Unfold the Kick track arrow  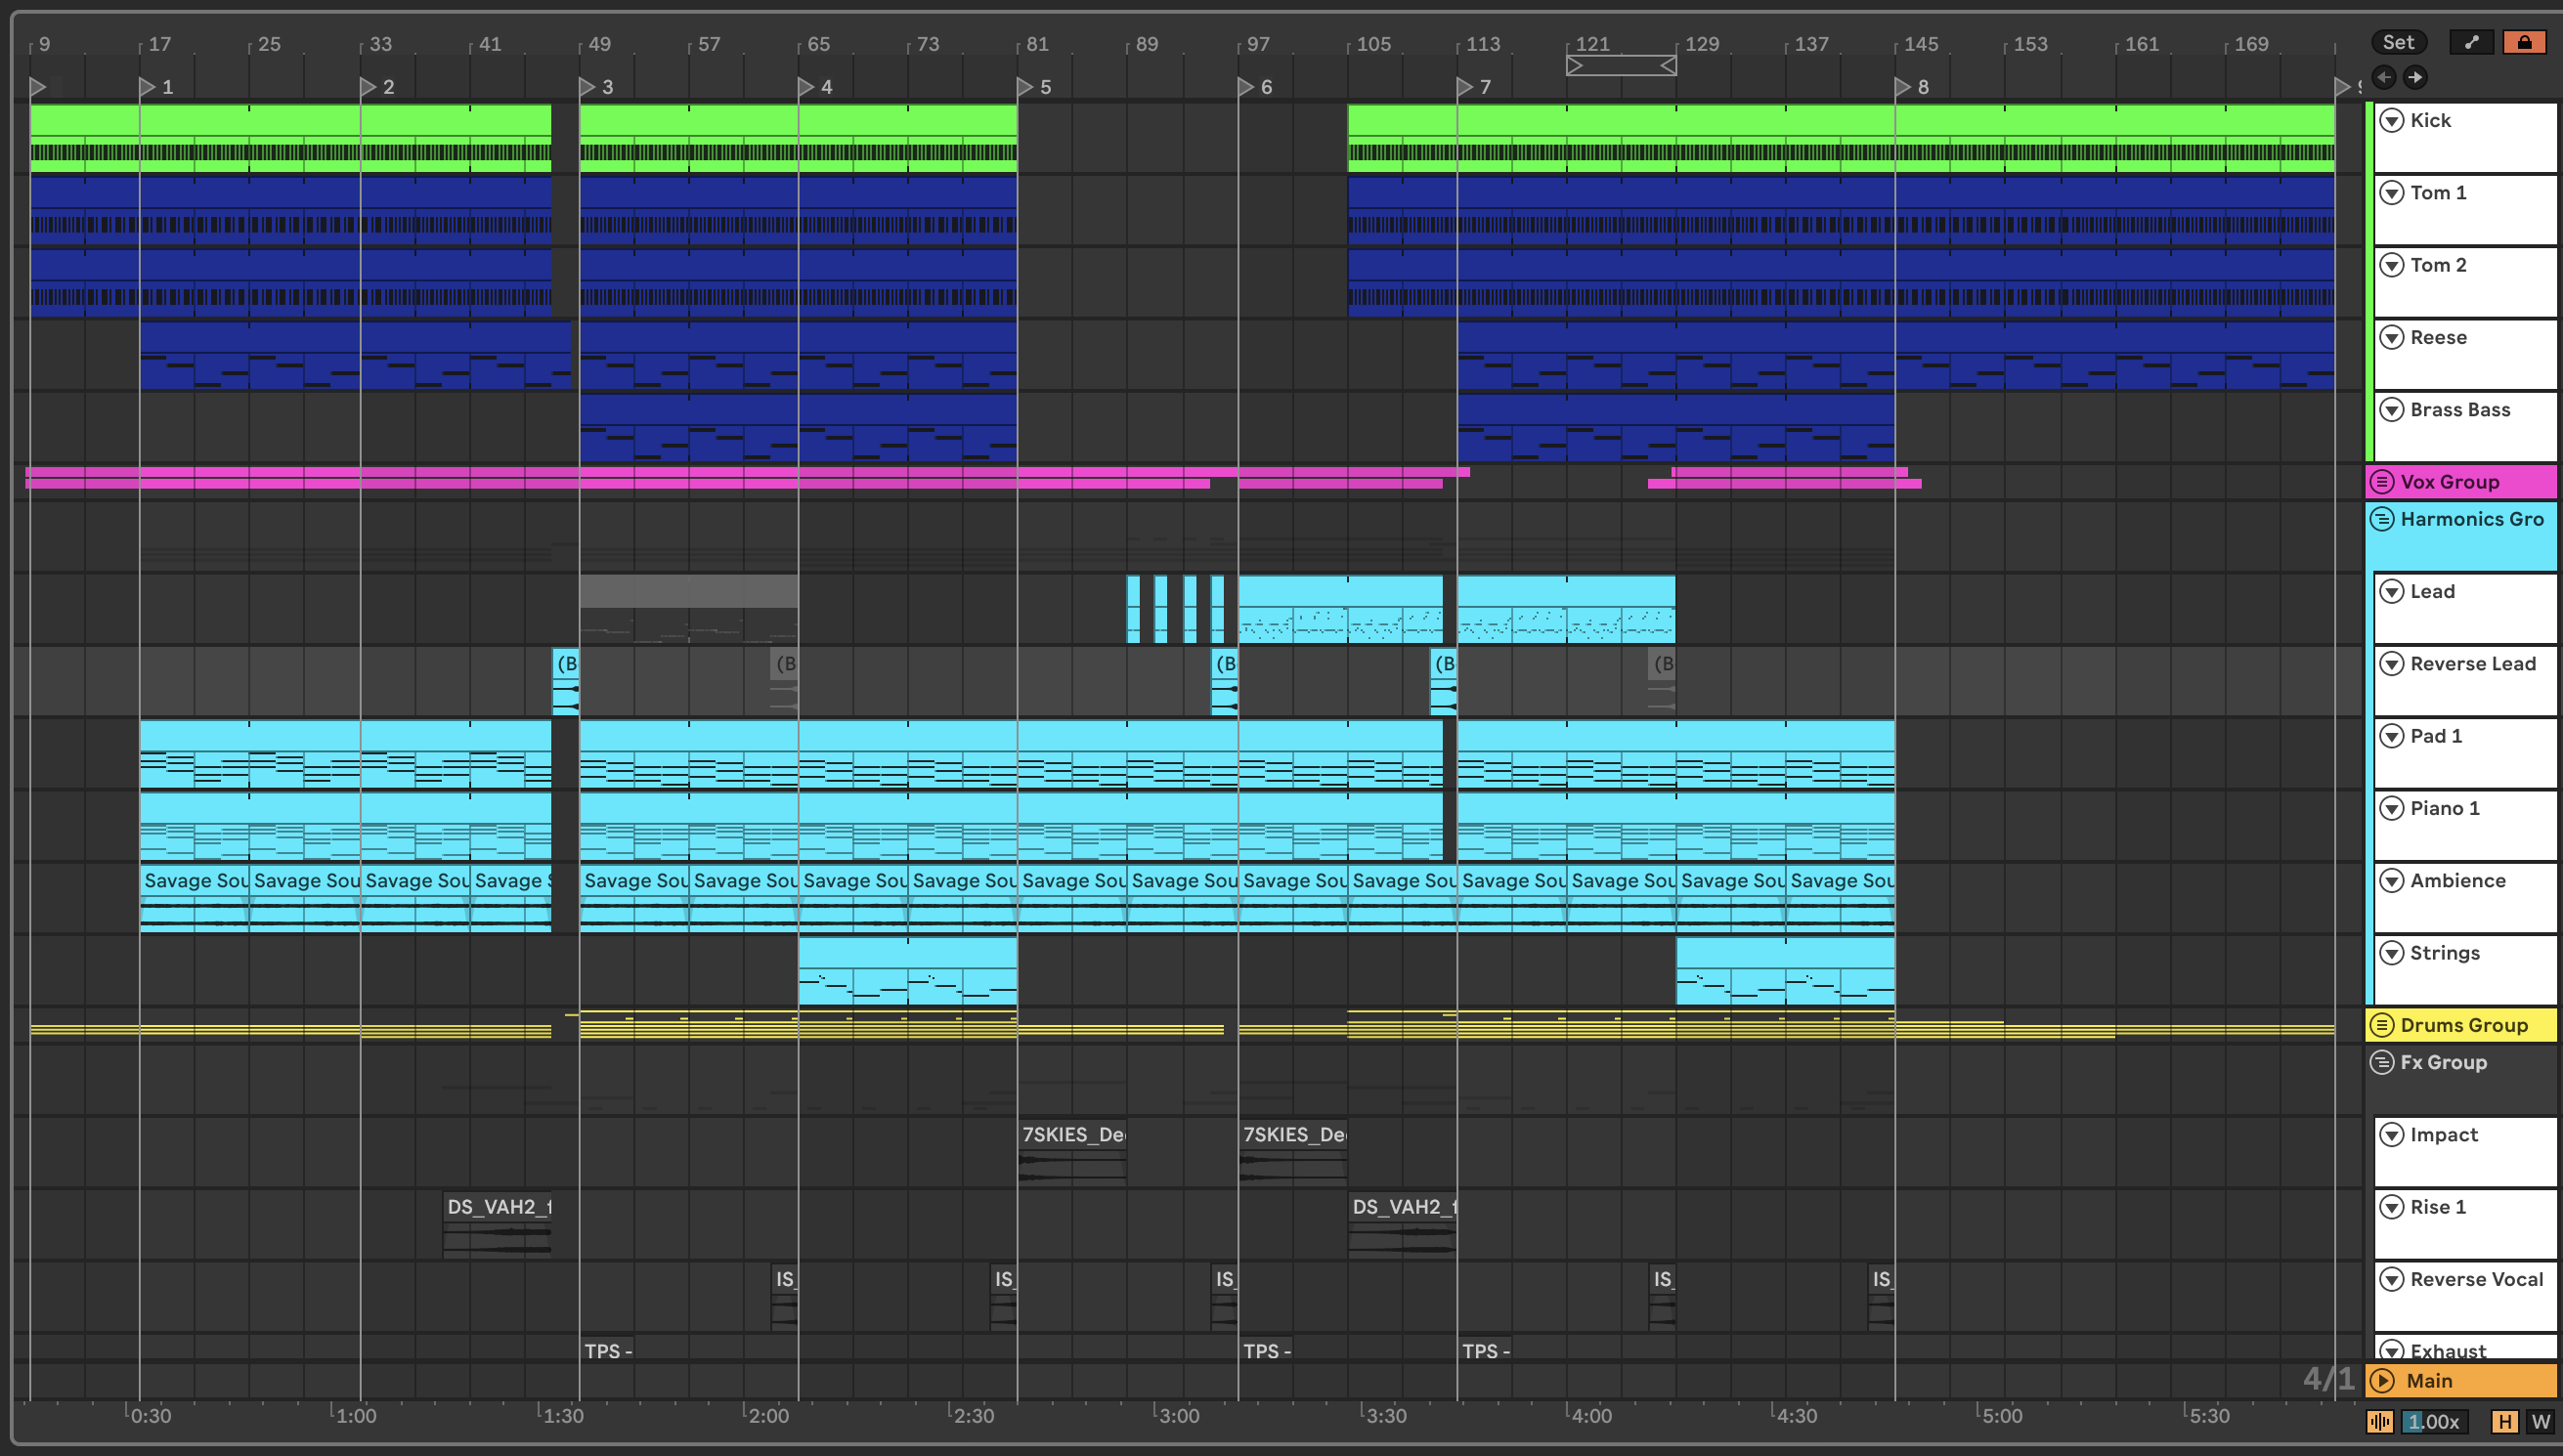[2391, 121]
